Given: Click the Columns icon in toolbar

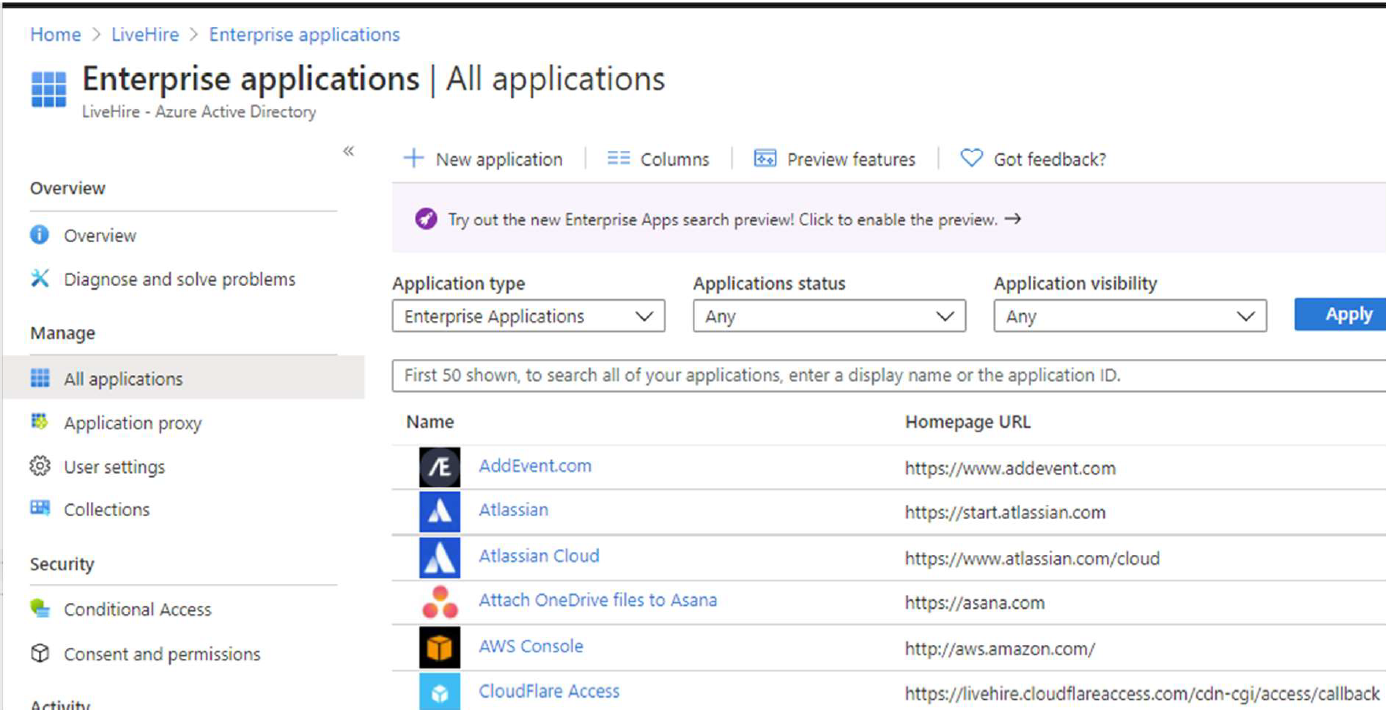Looking at the screenshot, I should tap(619, 159).
